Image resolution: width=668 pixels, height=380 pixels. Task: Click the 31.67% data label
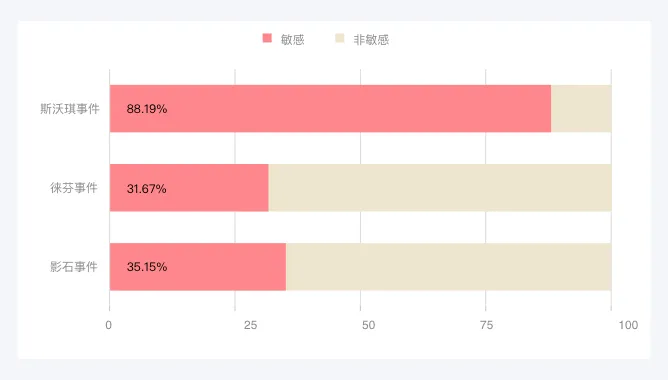147,188
